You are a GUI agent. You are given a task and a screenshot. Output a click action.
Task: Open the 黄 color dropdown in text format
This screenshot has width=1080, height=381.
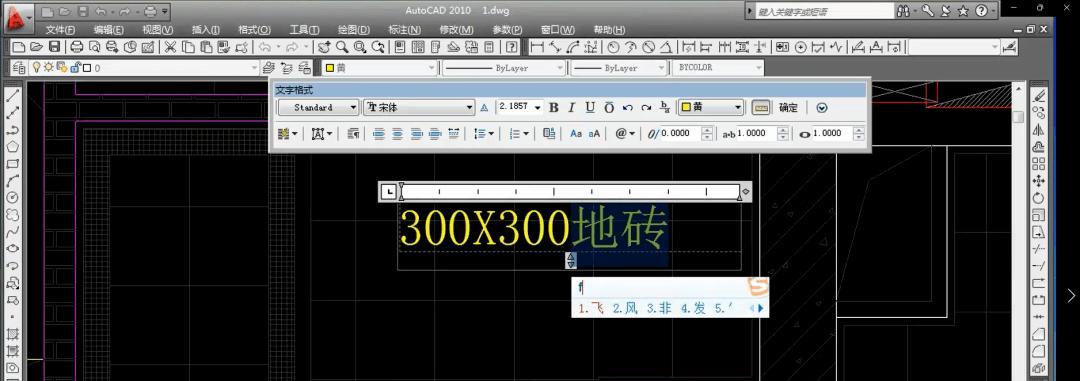711,107
